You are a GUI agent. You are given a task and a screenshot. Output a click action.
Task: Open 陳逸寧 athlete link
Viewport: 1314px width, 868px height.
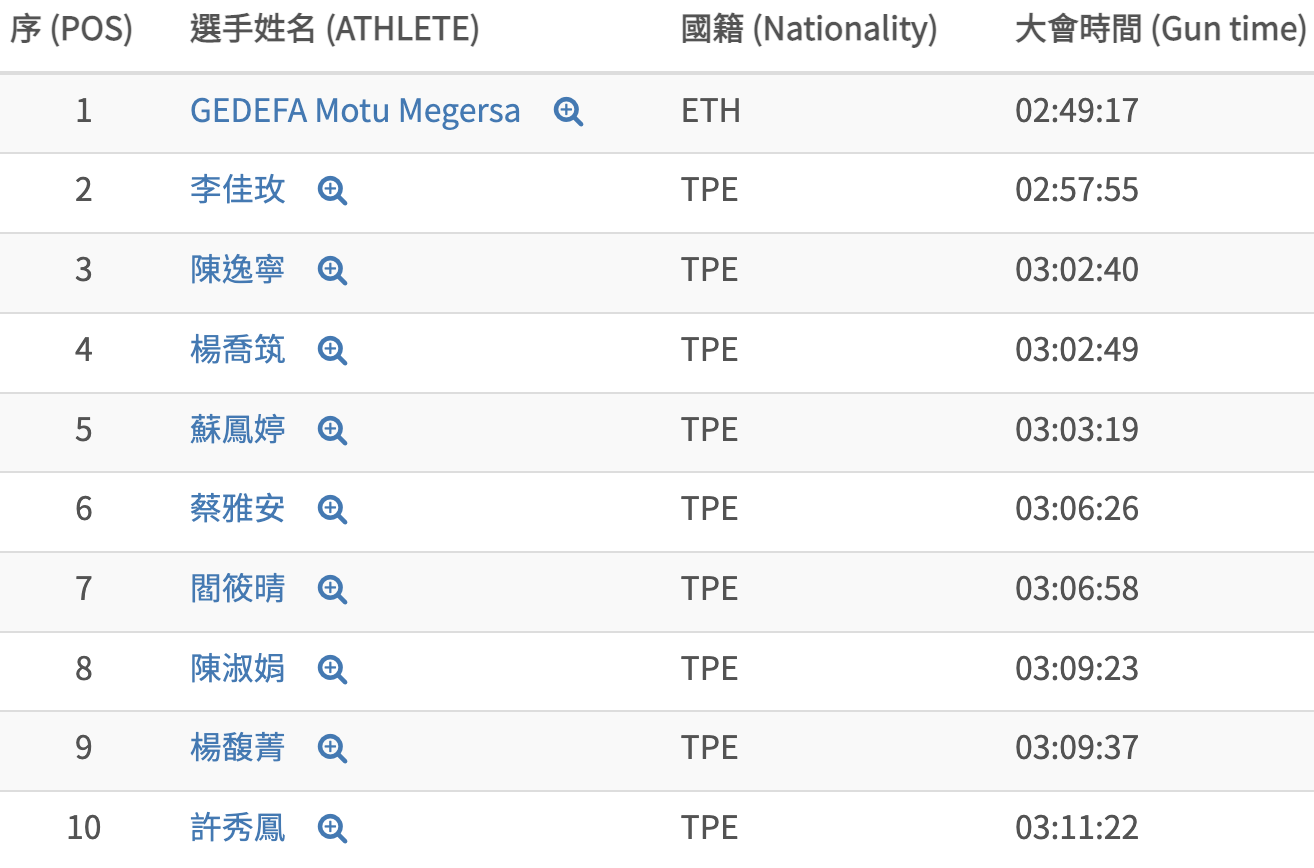237,270
